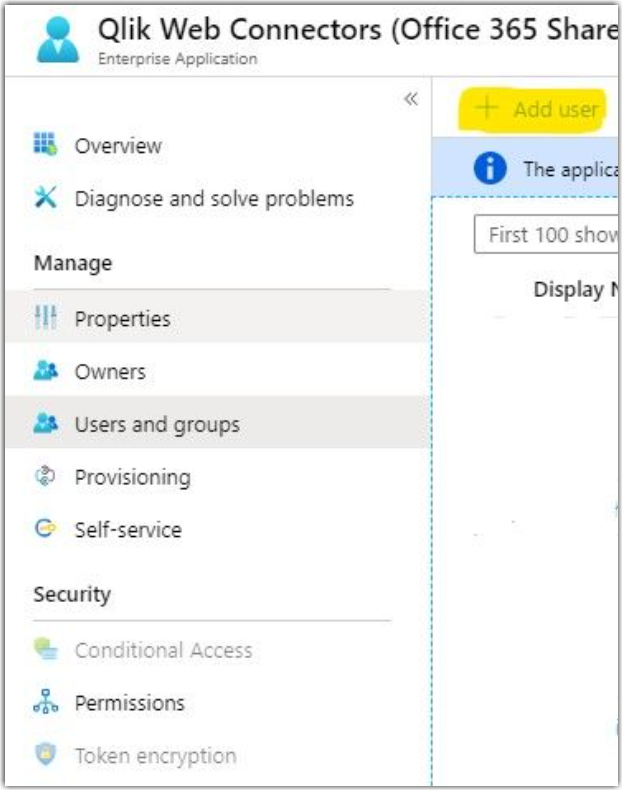Click the Owners people icon

[46, 372]
